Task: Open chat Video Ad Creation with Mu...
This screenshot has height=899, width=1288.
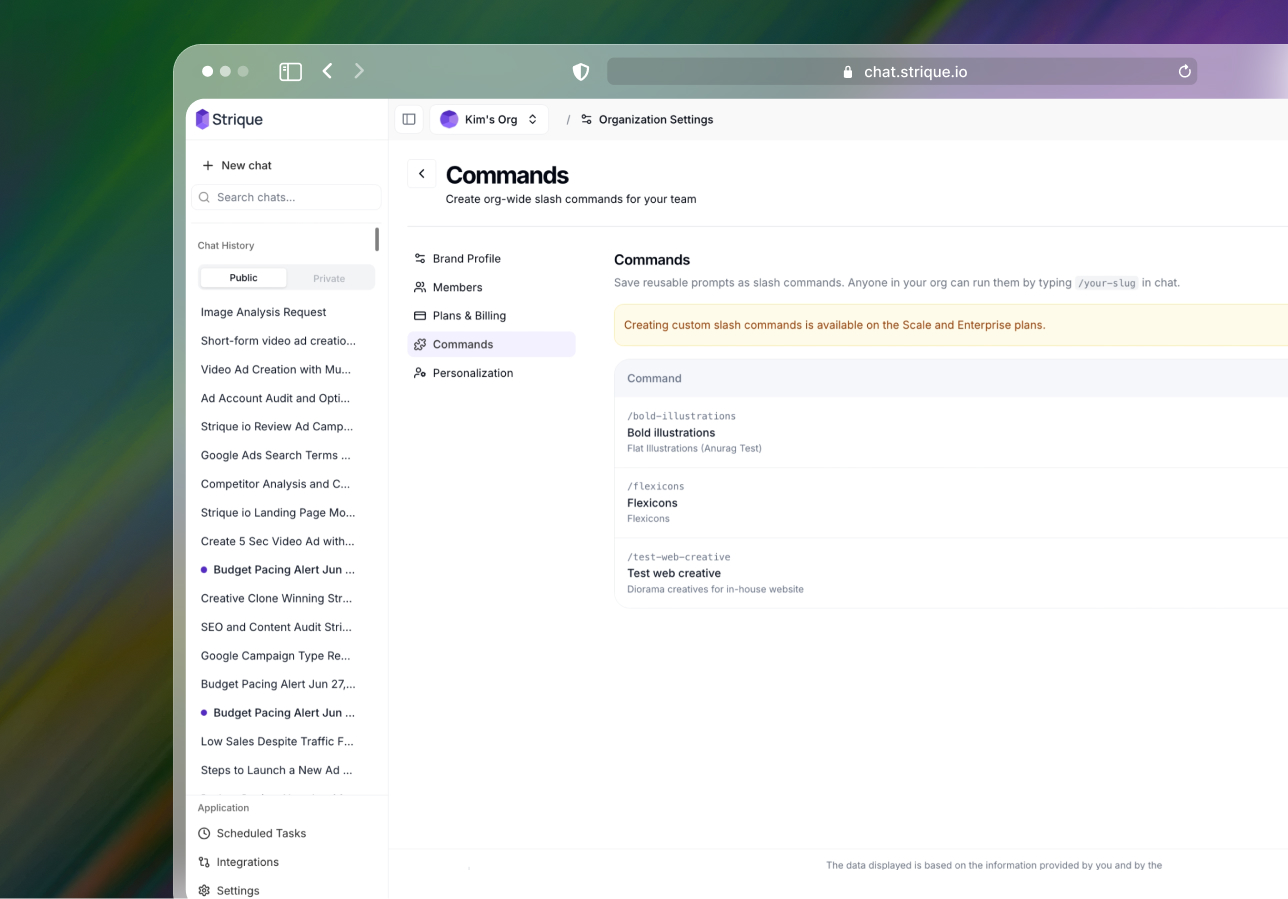Action: [276, 369]
